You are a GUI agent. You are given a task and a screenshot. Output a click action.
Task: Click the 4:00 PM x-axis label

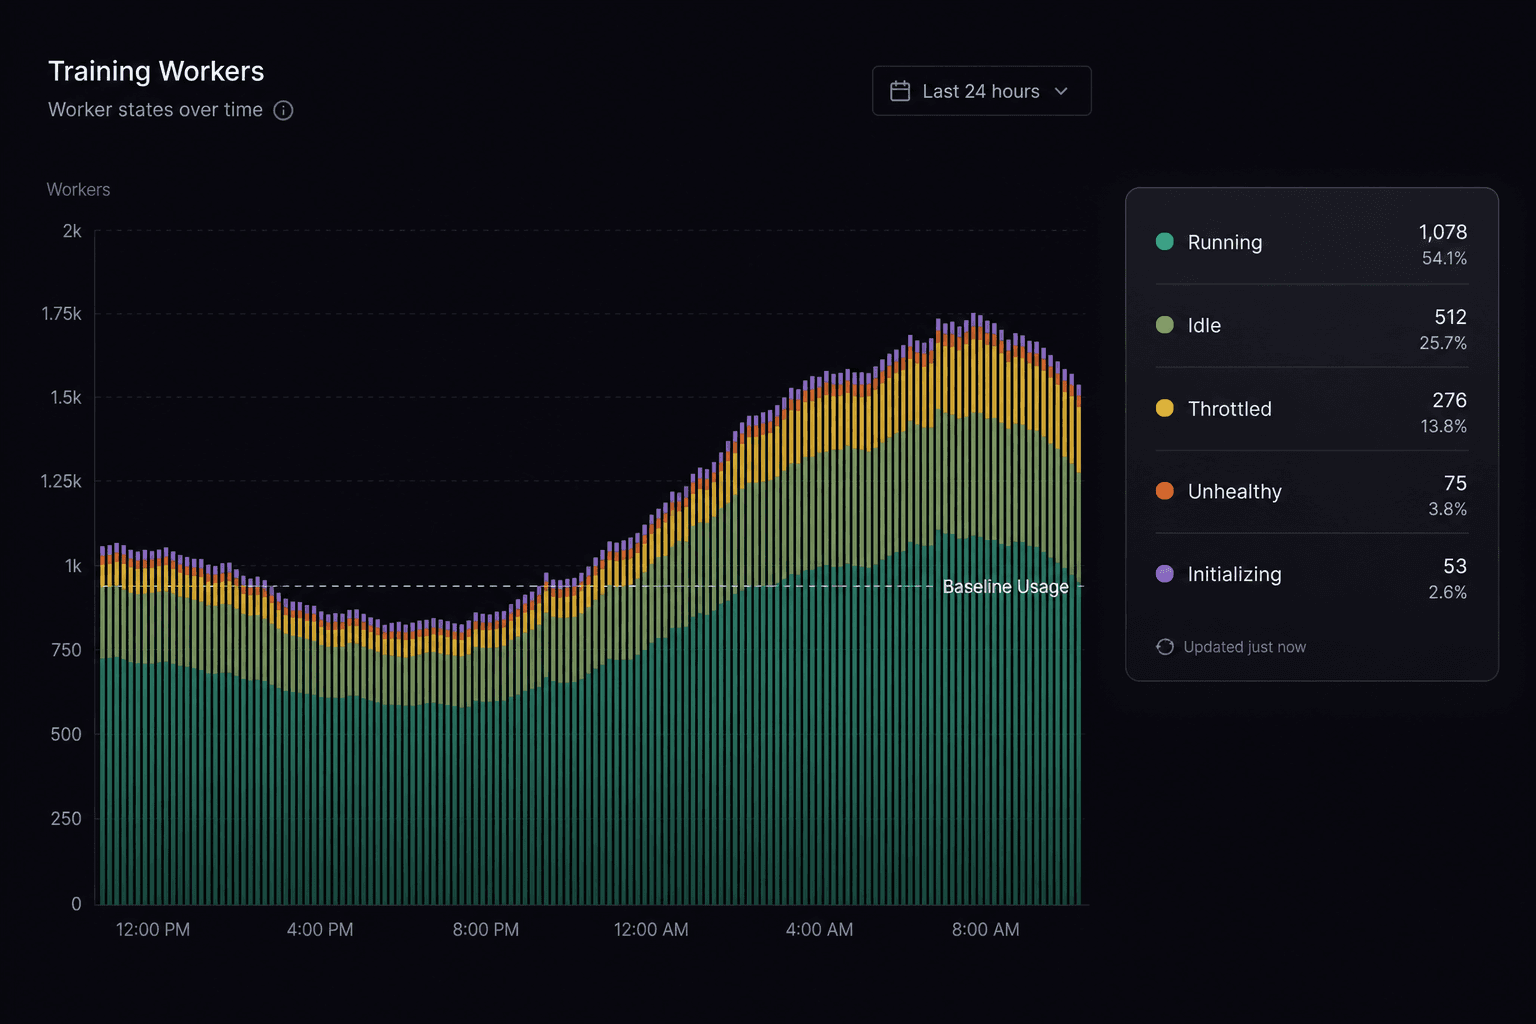320,930
